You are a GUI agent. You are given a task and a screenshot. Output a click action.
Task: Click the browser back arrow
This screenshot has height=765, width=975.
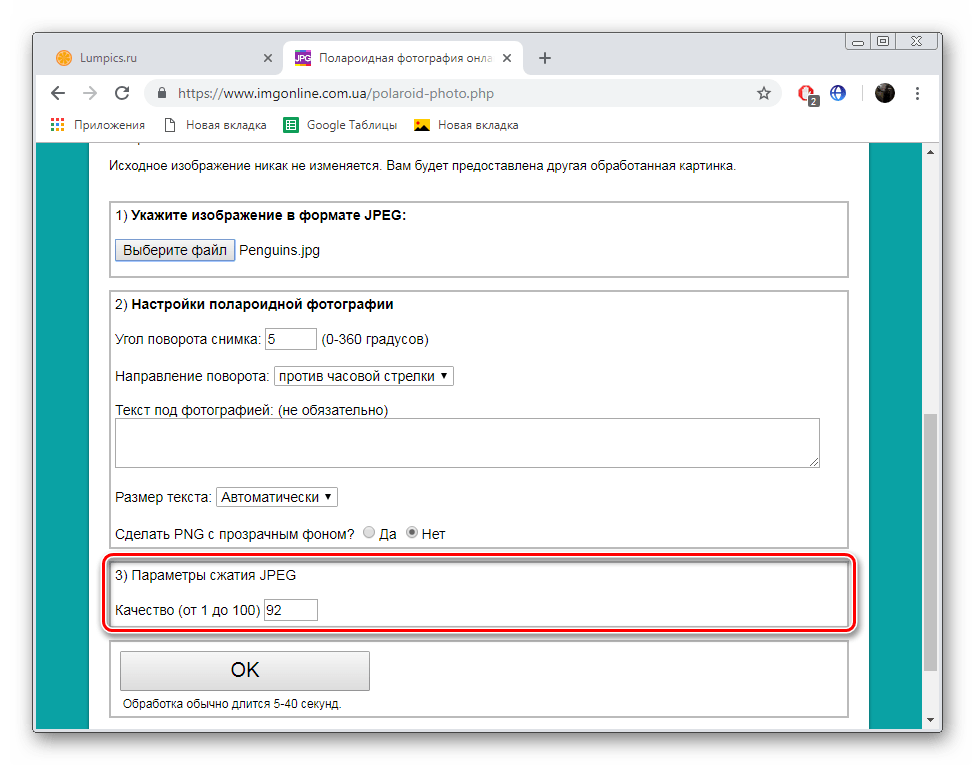(x=58, y=93)
